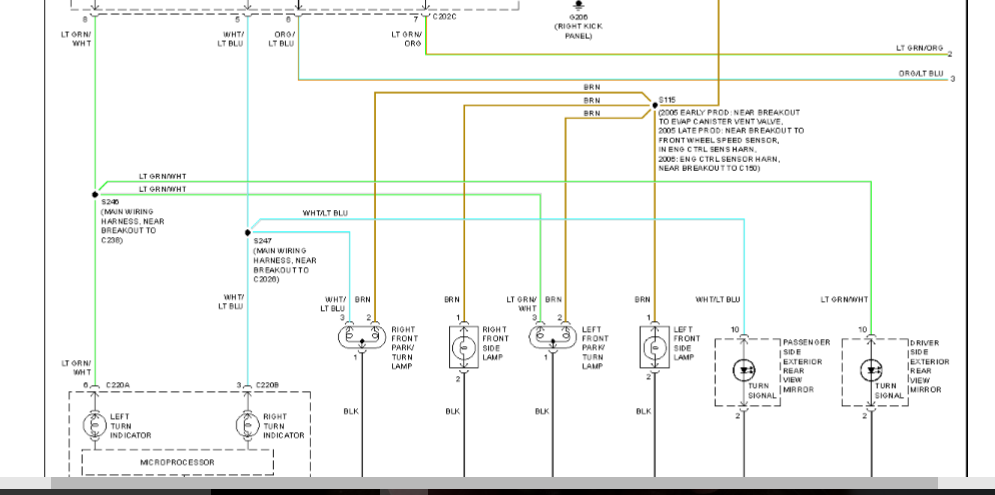Click the left turn indicator lamp symbol
The height and width of the screenshot is (495, 995).
click(x=93, y=425)
